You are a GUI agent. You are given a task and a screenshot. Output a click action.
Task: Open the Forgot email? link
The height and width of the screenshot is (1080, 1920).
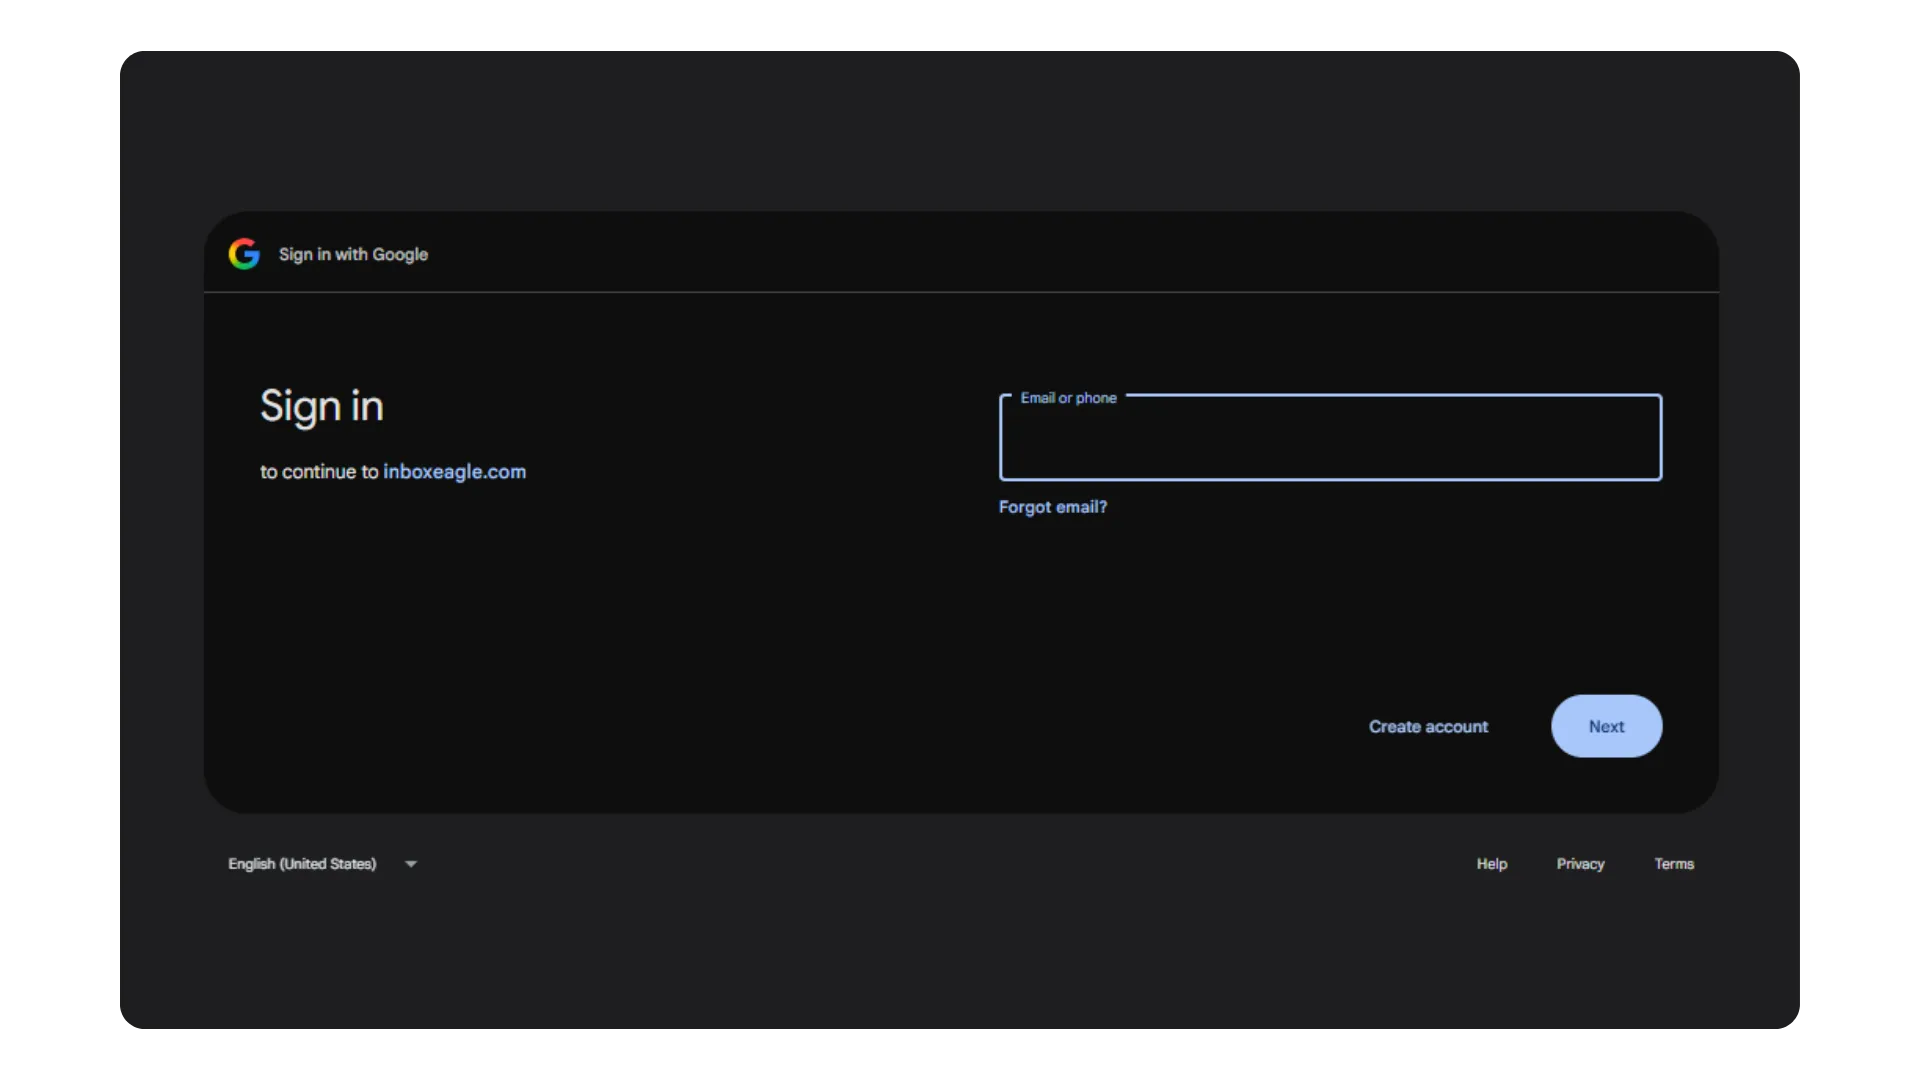(x=1053, y=507)
